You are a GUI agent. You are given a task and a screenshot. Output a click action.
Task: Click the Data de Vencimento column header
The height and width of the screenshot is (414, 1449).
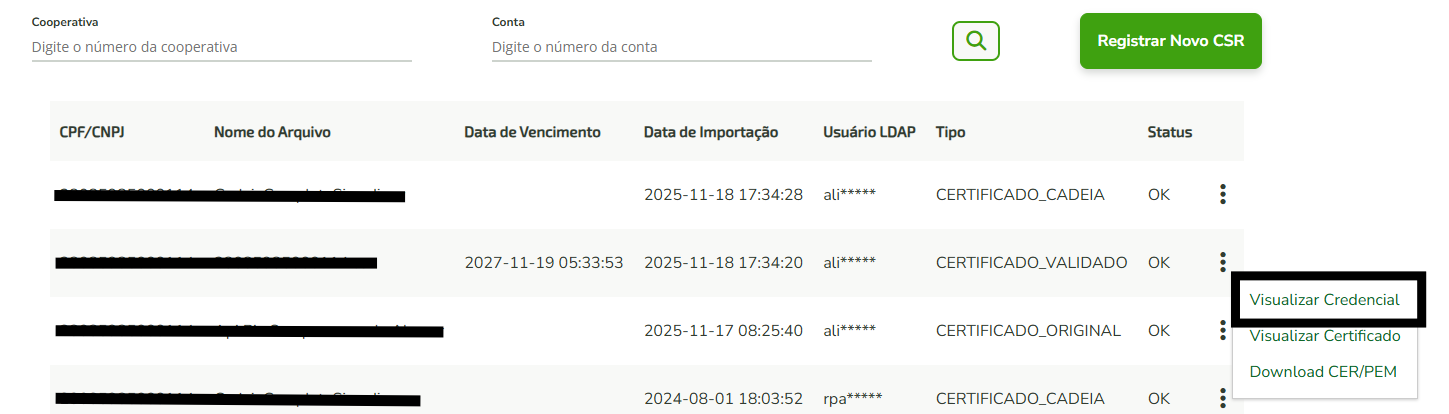pos(532,132)
